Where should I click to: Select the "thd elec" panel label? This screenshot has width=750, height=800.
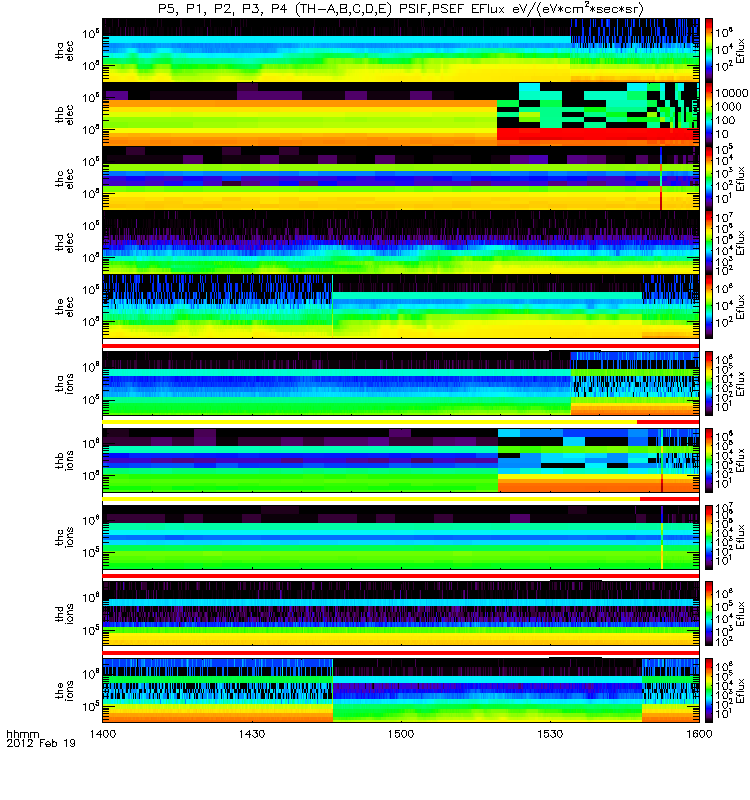(x=65, y=242)
